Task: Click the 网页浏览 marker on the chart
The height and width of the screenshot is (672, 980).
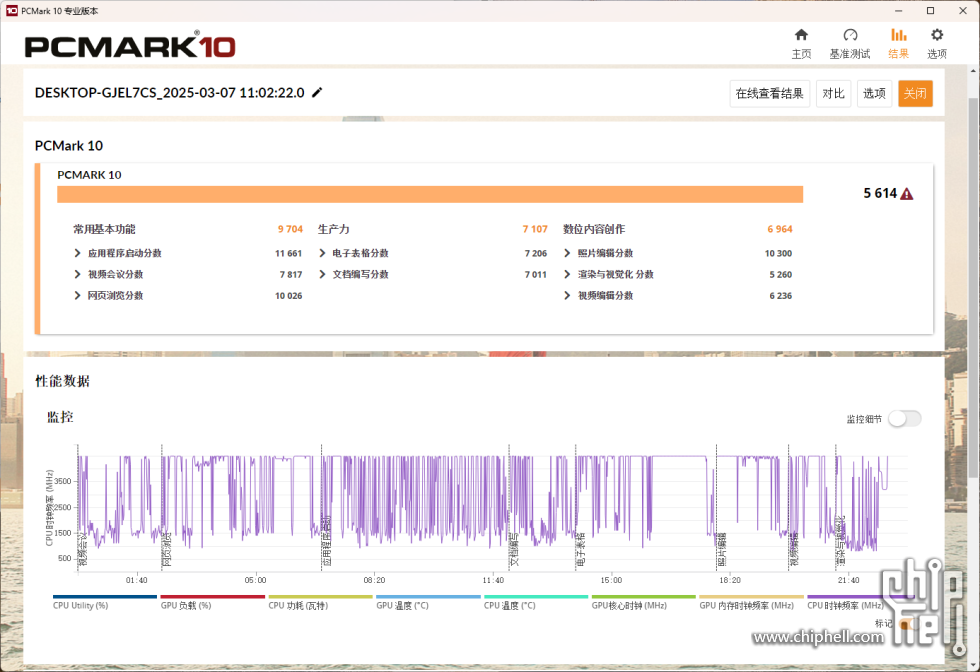Action: (x=166, y=550)
